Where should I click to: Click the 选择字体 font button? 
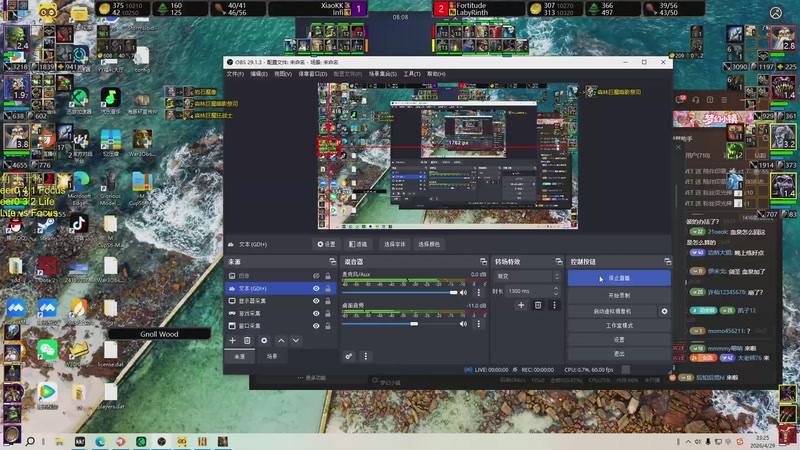pos(394,244)
